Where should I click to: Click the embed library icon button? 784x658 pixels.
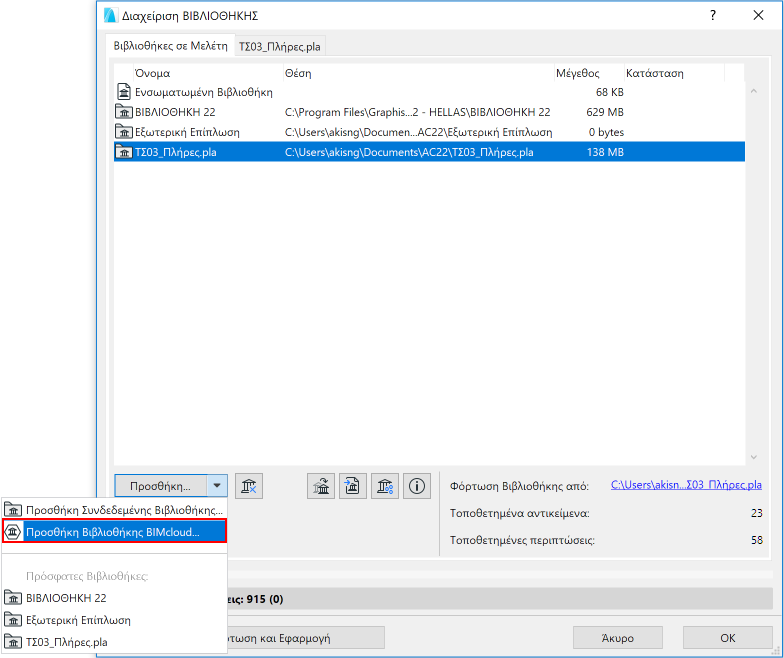coord(353,486)
